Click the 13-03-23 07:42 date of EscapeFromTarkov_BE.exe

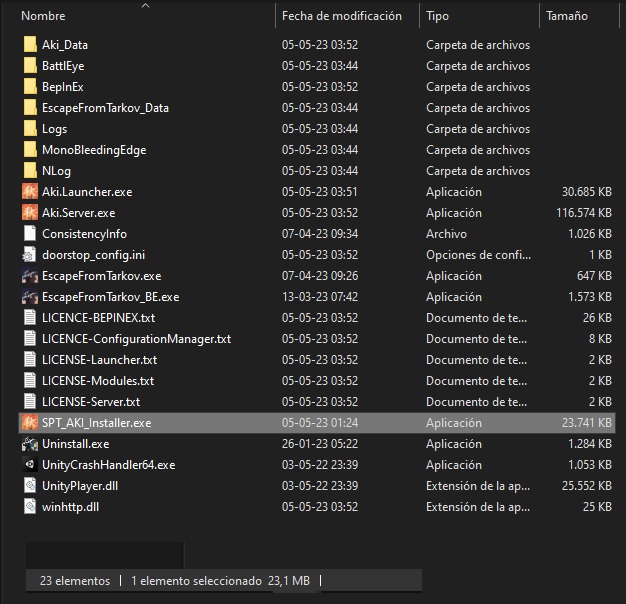(320, 297)
